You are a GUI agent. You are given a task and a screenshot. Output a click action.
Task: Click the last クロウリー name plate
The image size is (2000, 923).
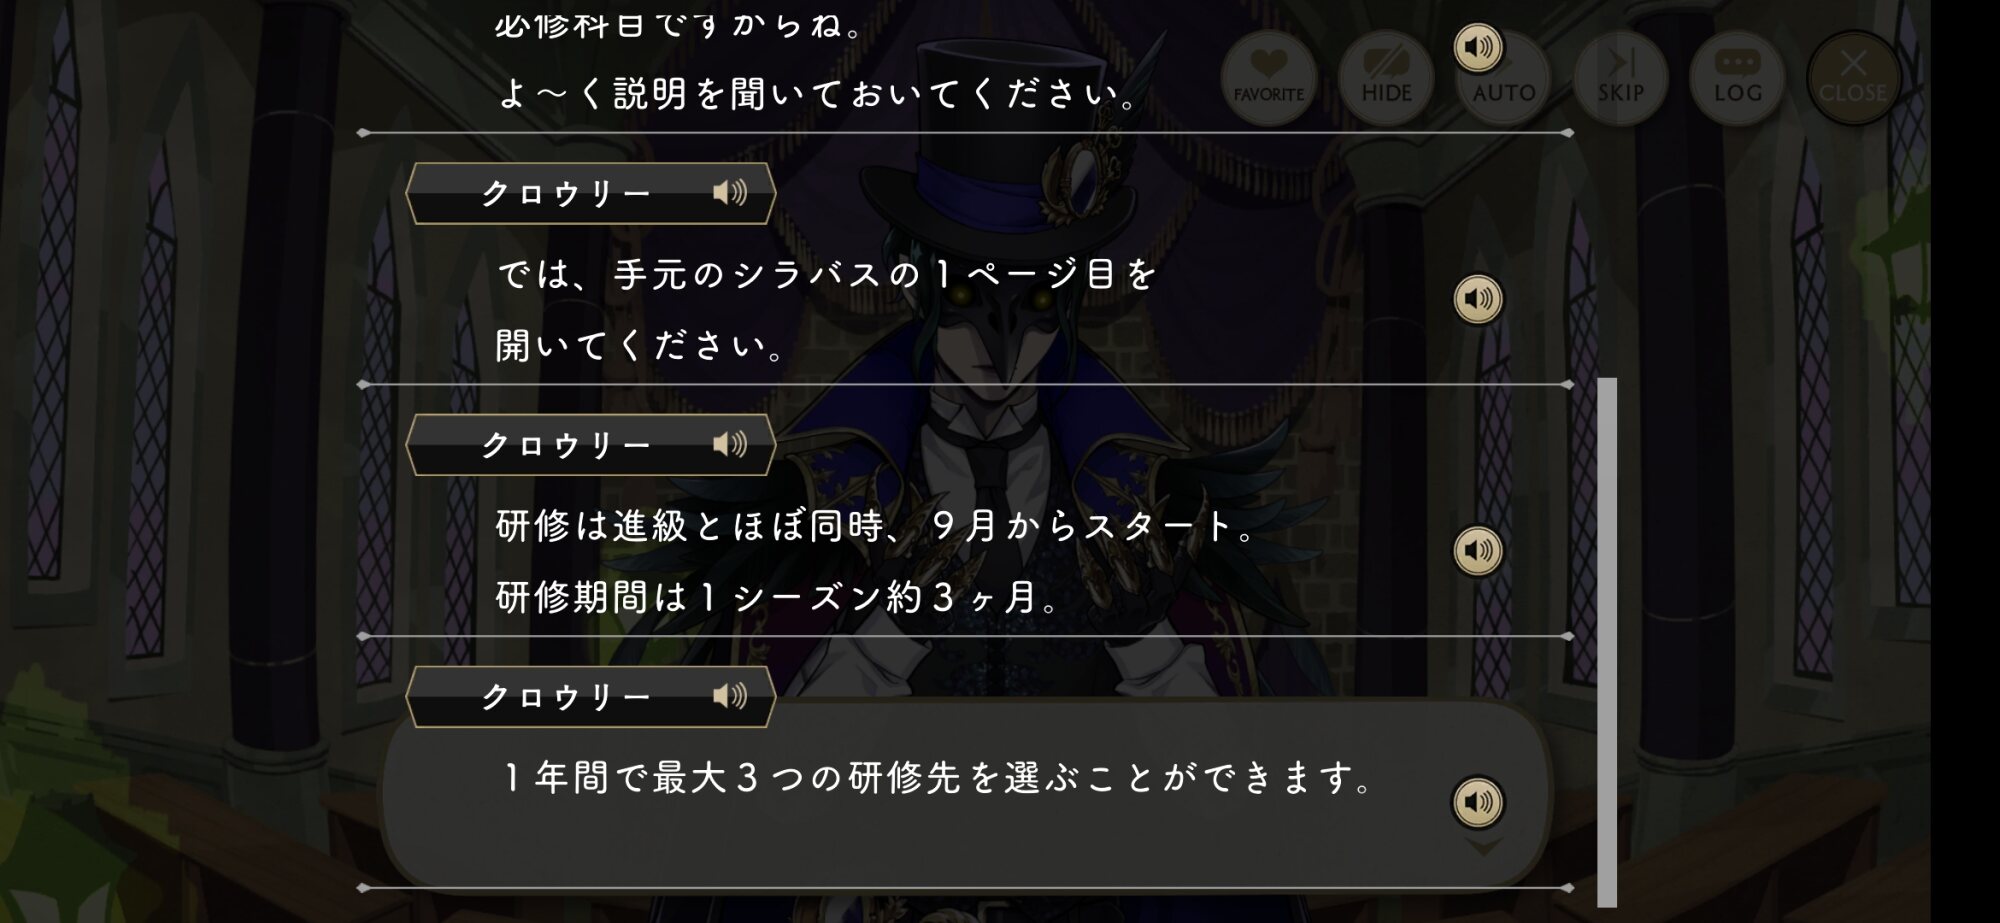[x=591, y=697]
